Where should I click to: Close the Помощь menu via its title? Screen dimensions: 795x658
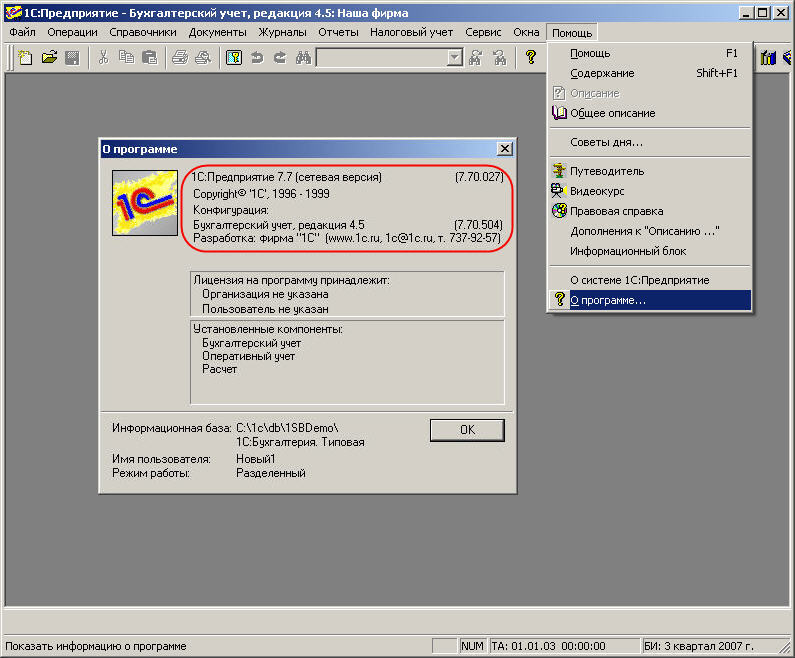point(572,32)
